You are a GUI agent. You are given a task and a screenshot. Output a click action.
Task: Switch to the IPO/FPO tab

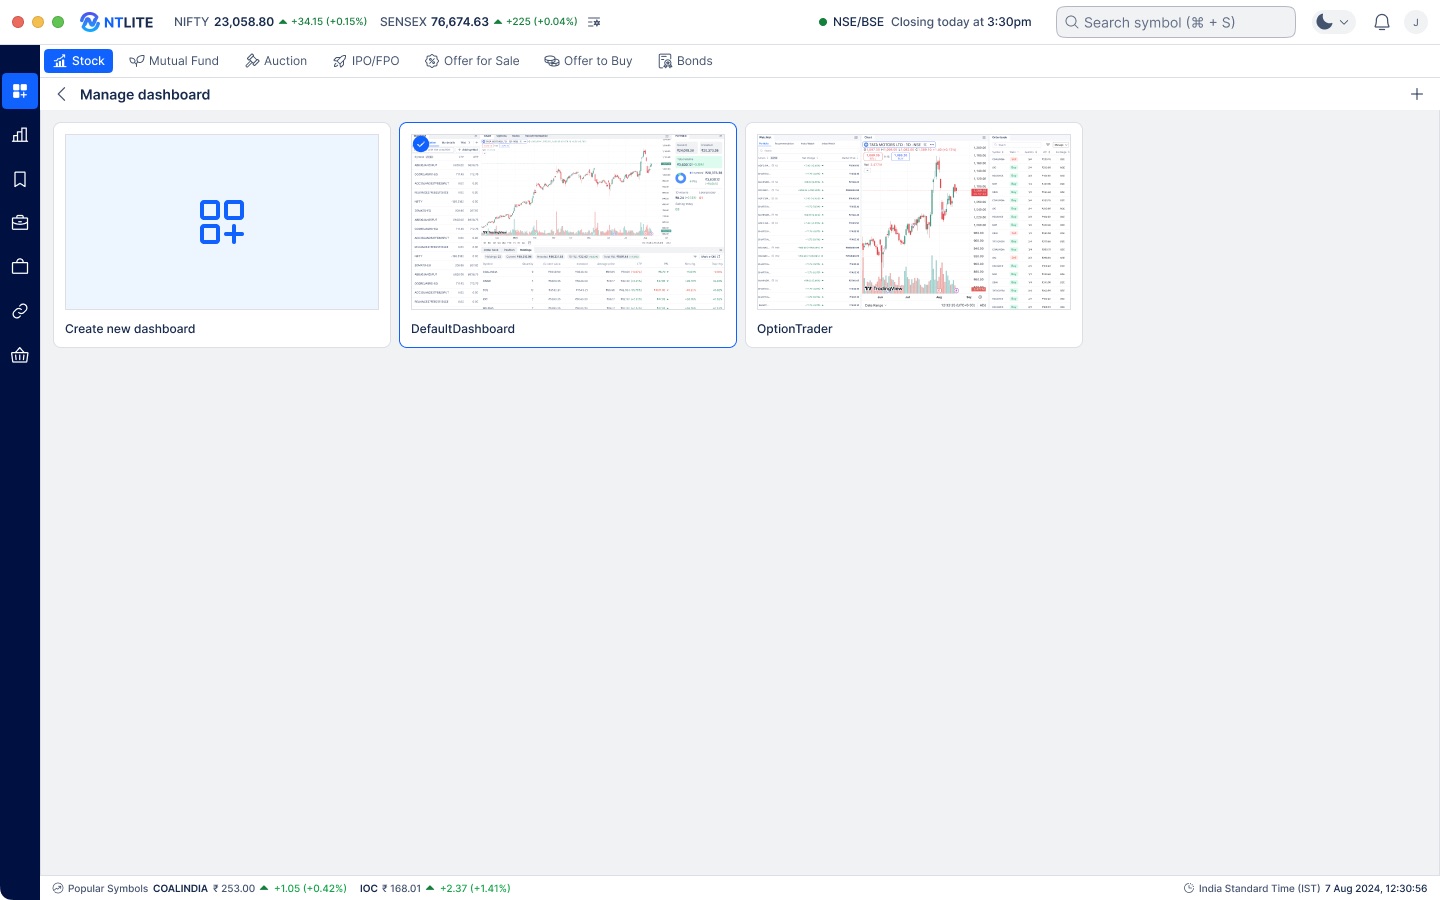[x=366, y=61]
